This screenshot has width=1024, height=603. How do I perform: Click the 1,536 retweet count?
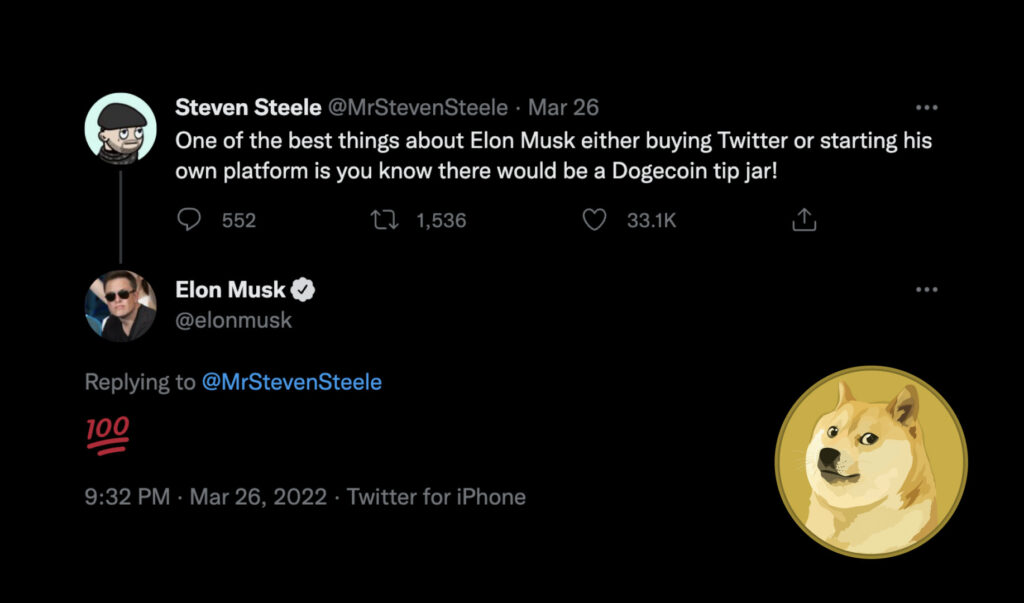(441, 221)
